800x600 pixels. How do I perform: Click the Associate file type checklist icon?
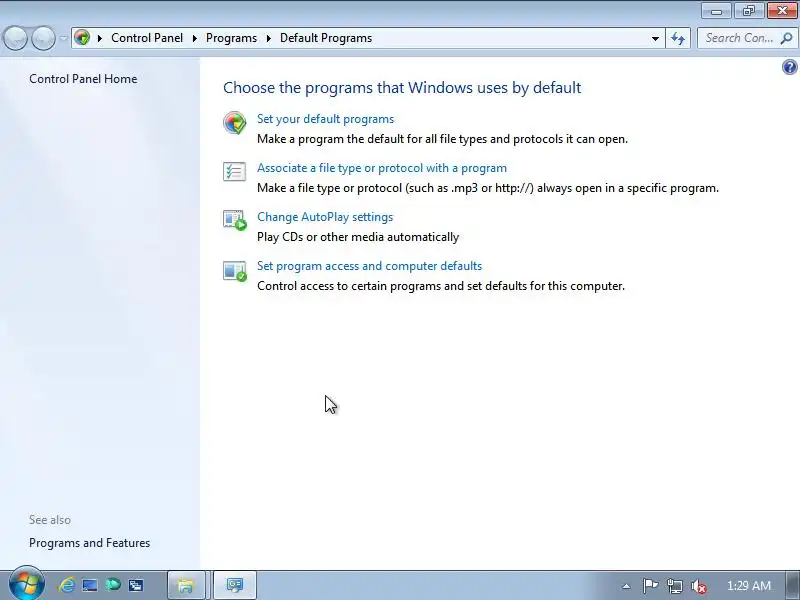pos(235,171)
